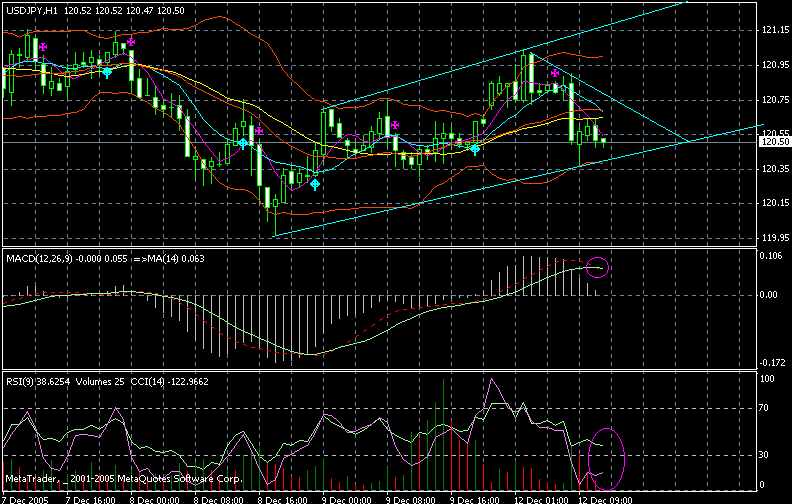Click the 121.15 price axis label
792x504 pixels.
point(773,30)
